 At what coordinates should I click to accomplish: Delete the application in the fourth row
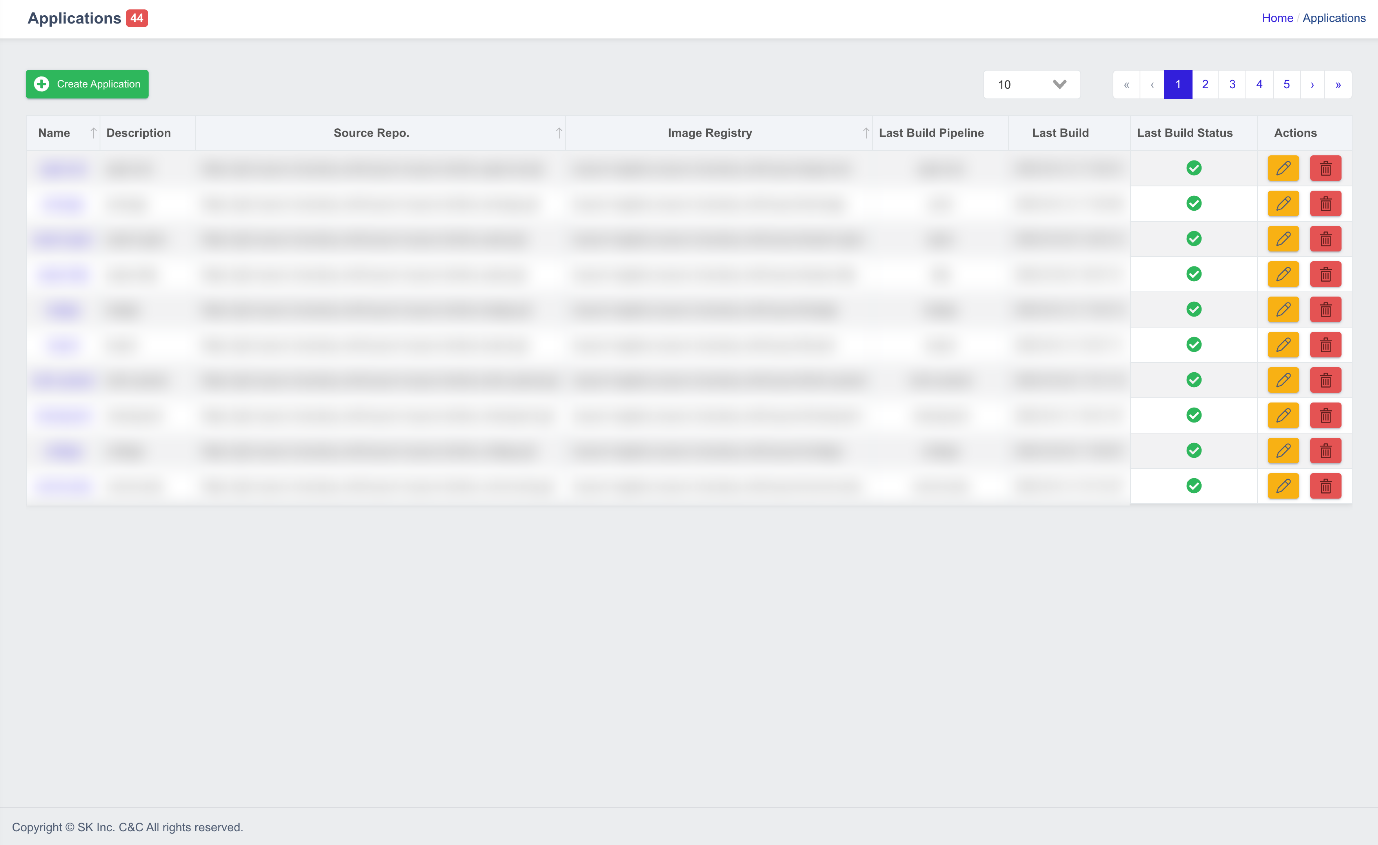click(x=1326, y=274)
